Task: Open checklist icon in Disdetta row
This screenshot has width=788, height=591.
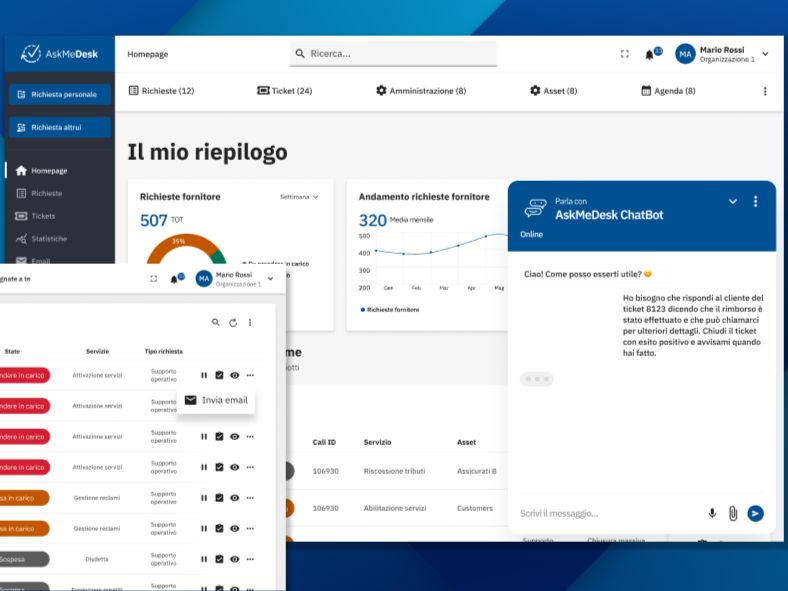Action: tap(219, 559)
